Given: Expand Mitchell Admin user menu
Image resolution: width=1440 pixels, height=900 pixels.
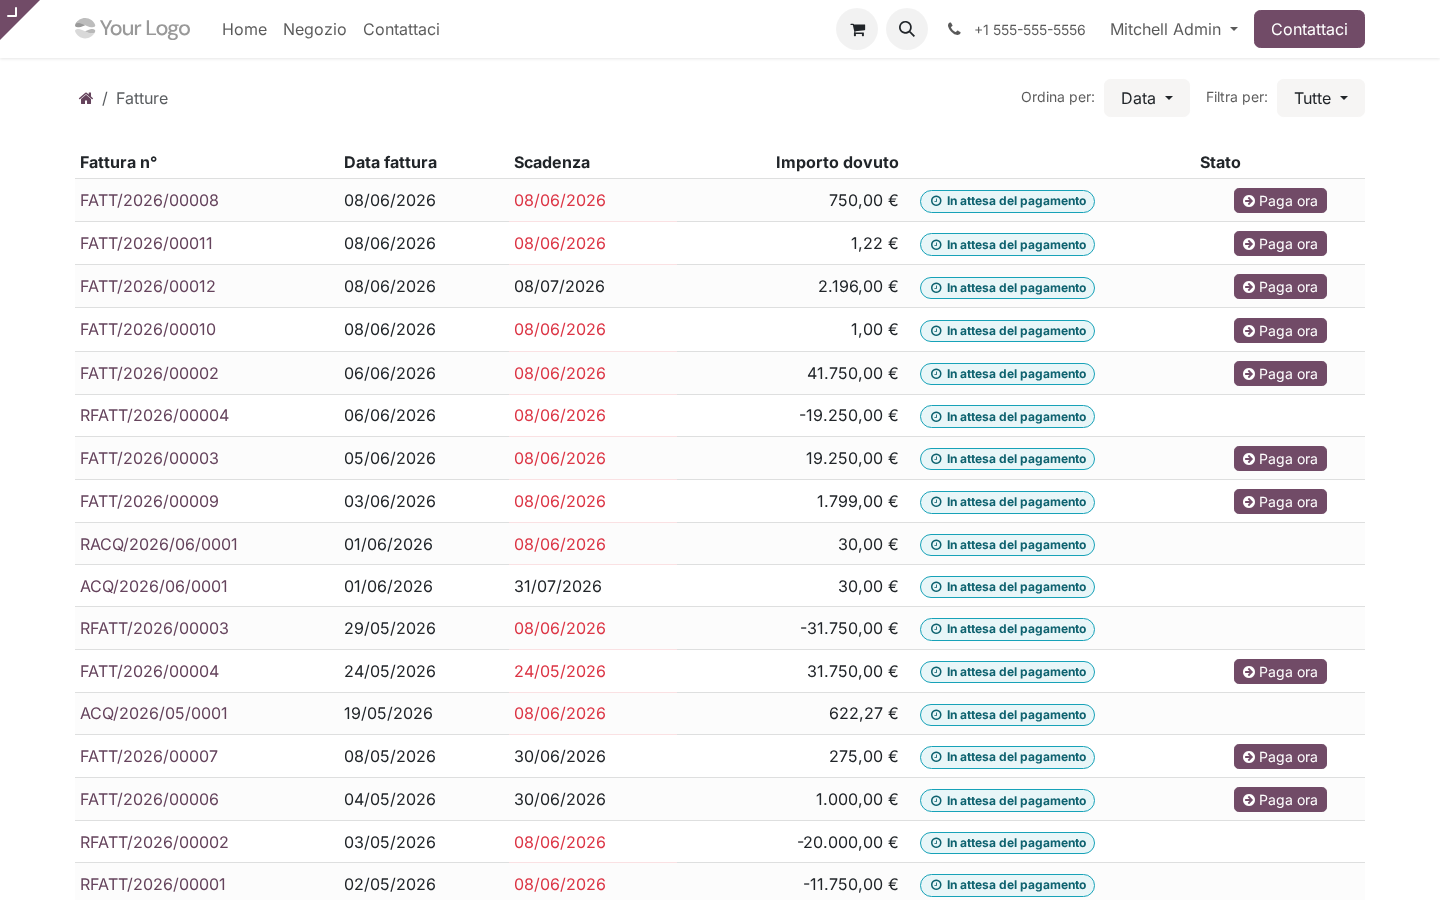Looking at the screenshot, I should pyautogui.click(x=1174, y=29).
